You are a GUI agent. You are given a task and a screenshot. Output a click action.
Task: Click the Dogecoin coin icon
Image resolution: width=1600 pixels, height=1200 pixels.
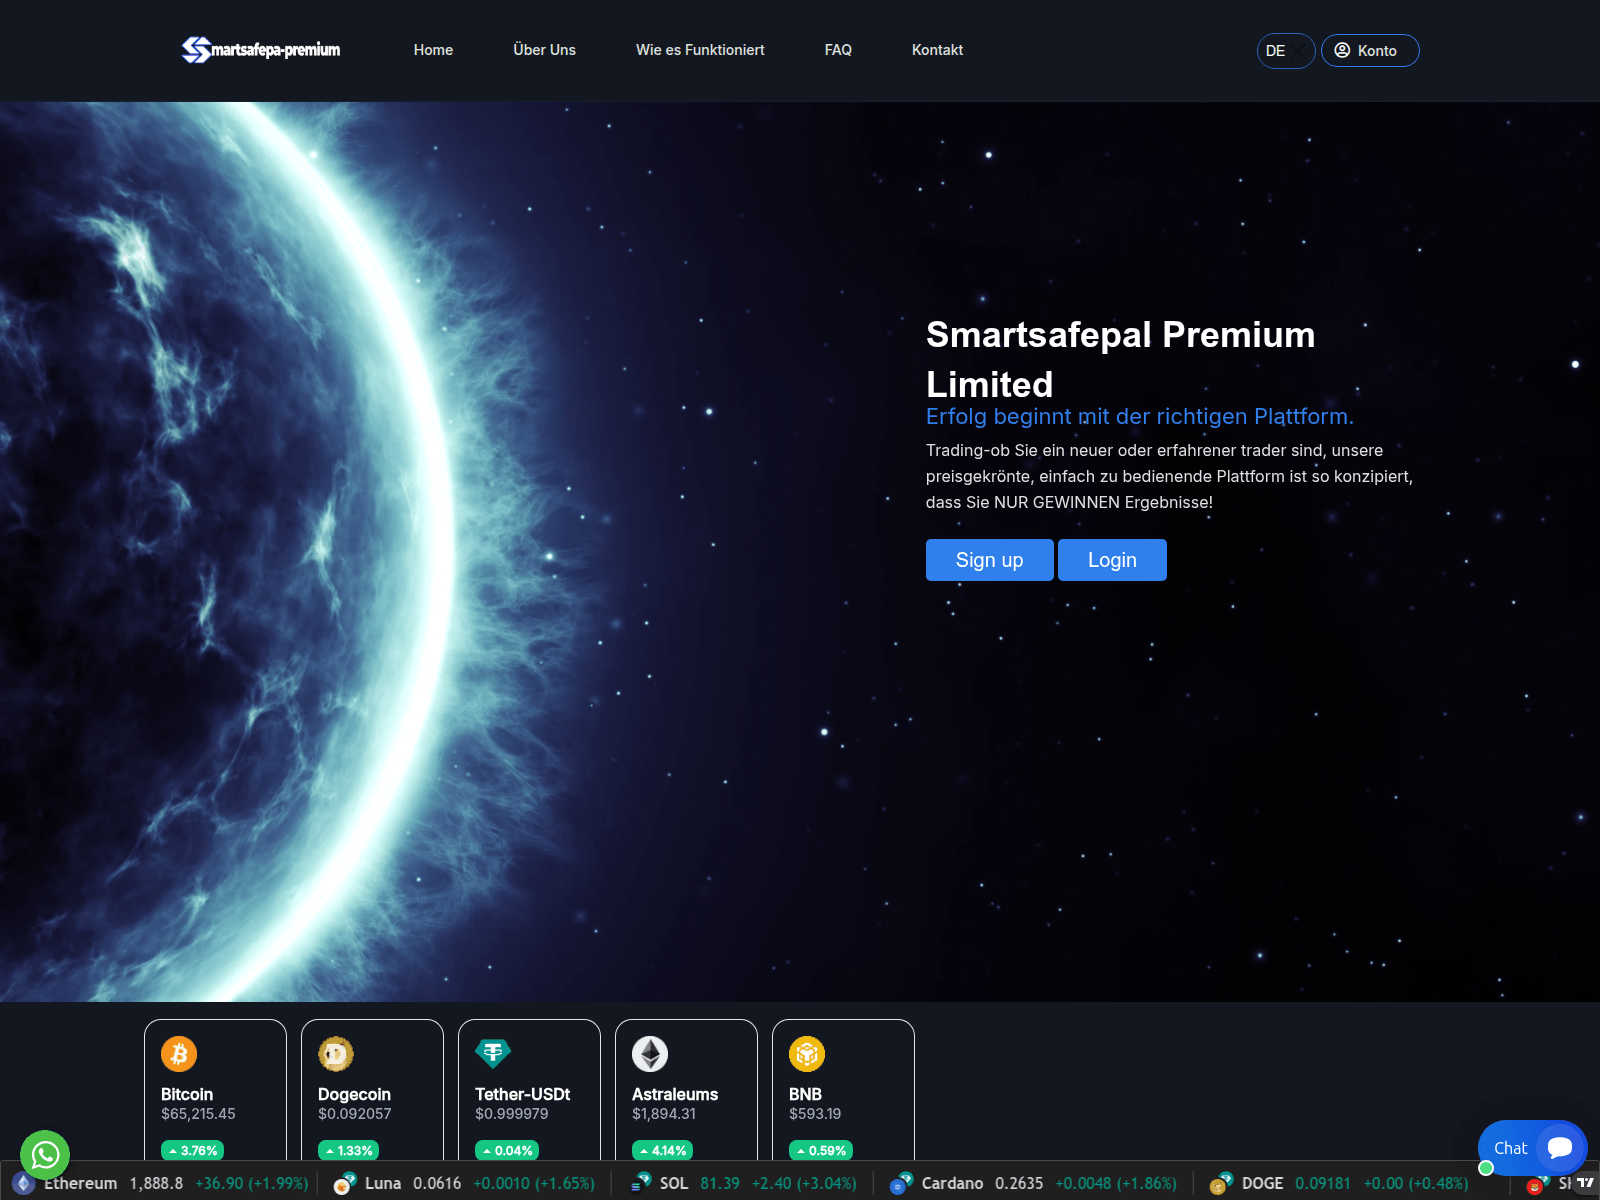336,1054
